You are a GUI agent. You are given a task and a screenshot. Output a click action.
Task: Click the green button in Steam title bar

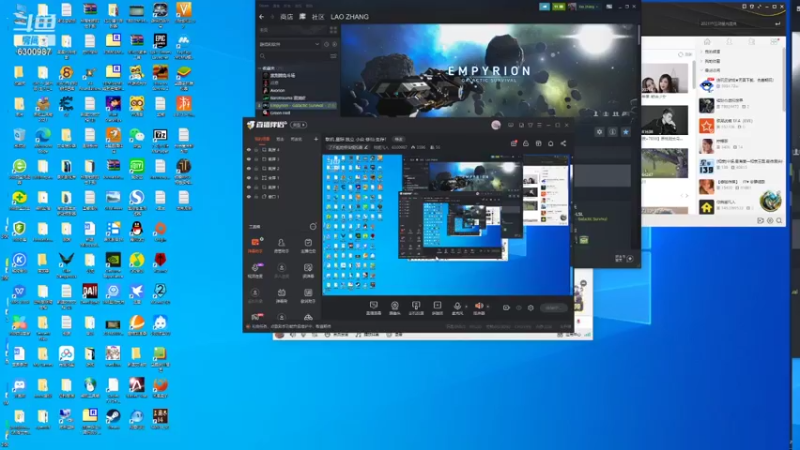(559, 7)
